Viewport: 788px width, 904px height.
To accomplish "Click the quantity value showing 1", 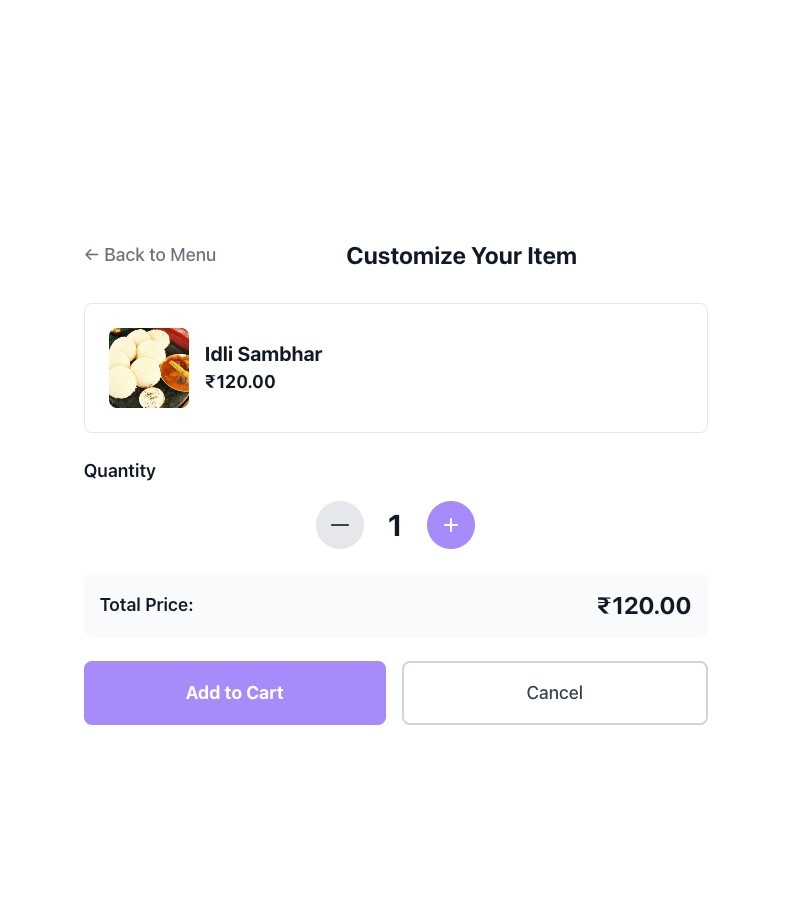I will [395, 525].
